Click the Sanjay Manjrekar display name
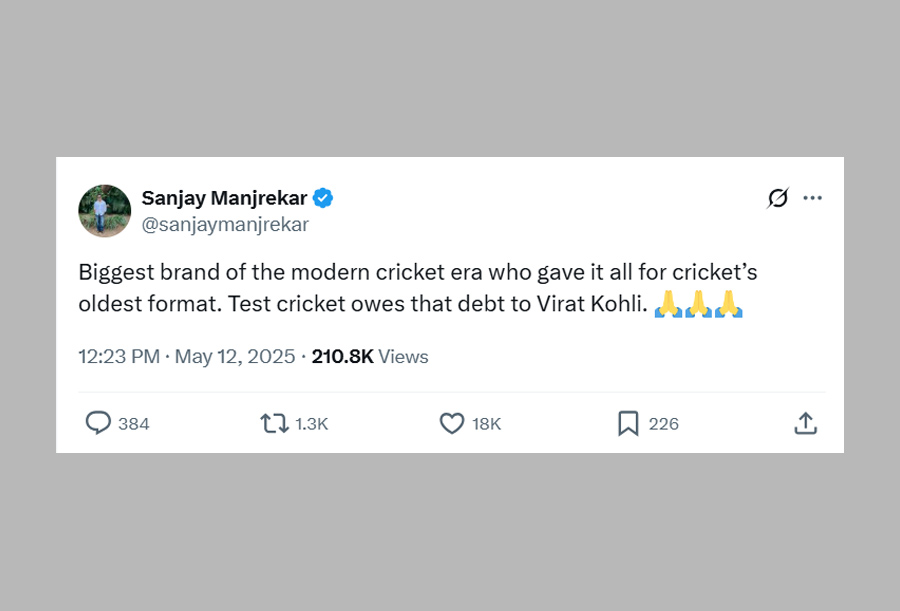900x611 pixels. point(226,198)
